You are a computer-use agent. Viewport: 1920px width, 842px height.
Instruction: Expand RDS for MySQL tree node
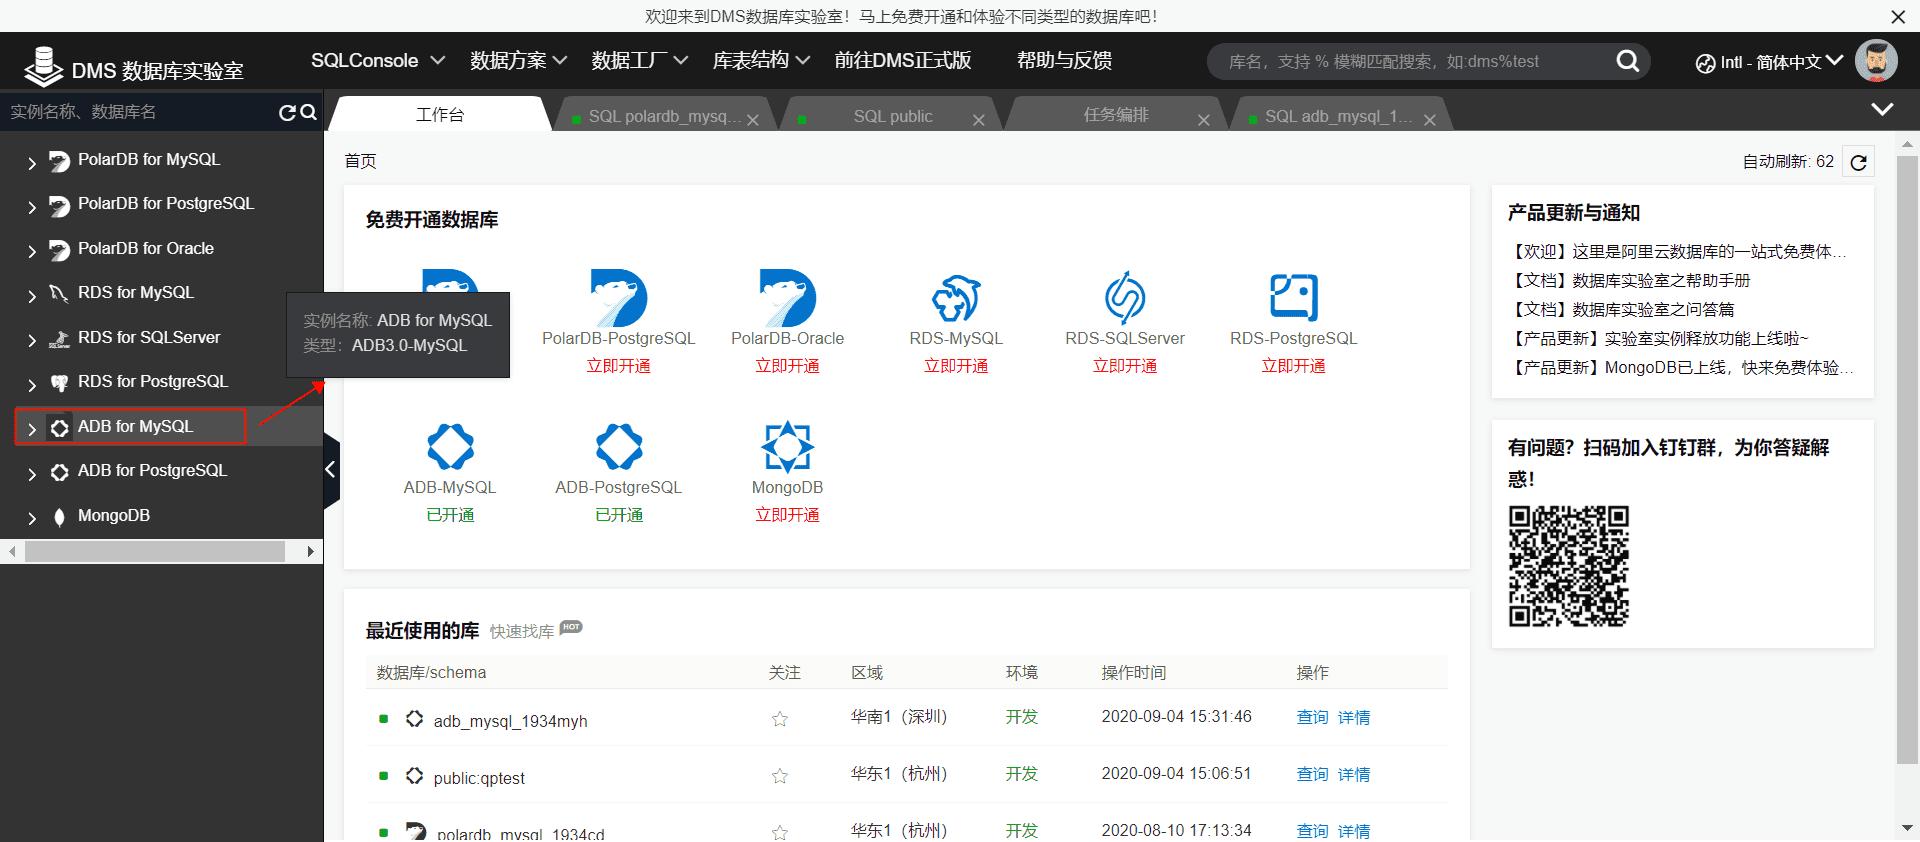pos(32,296)
